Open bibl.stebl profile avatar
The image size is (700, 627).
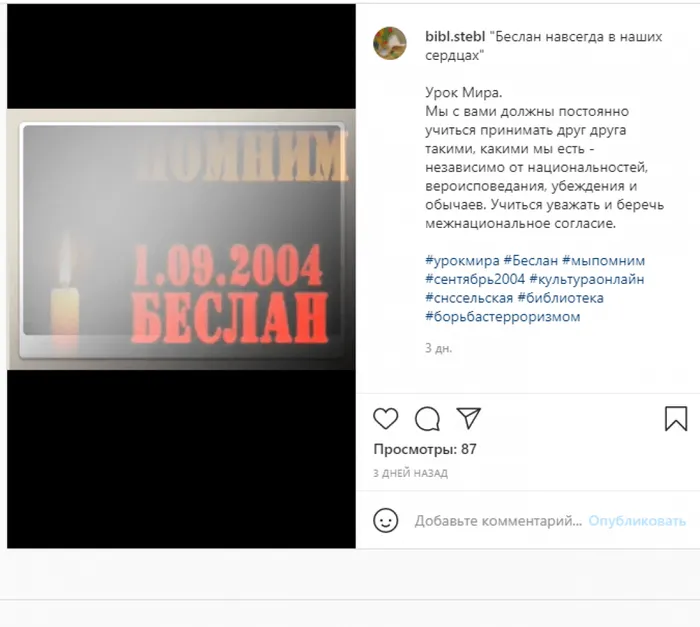tap(390, 43)
